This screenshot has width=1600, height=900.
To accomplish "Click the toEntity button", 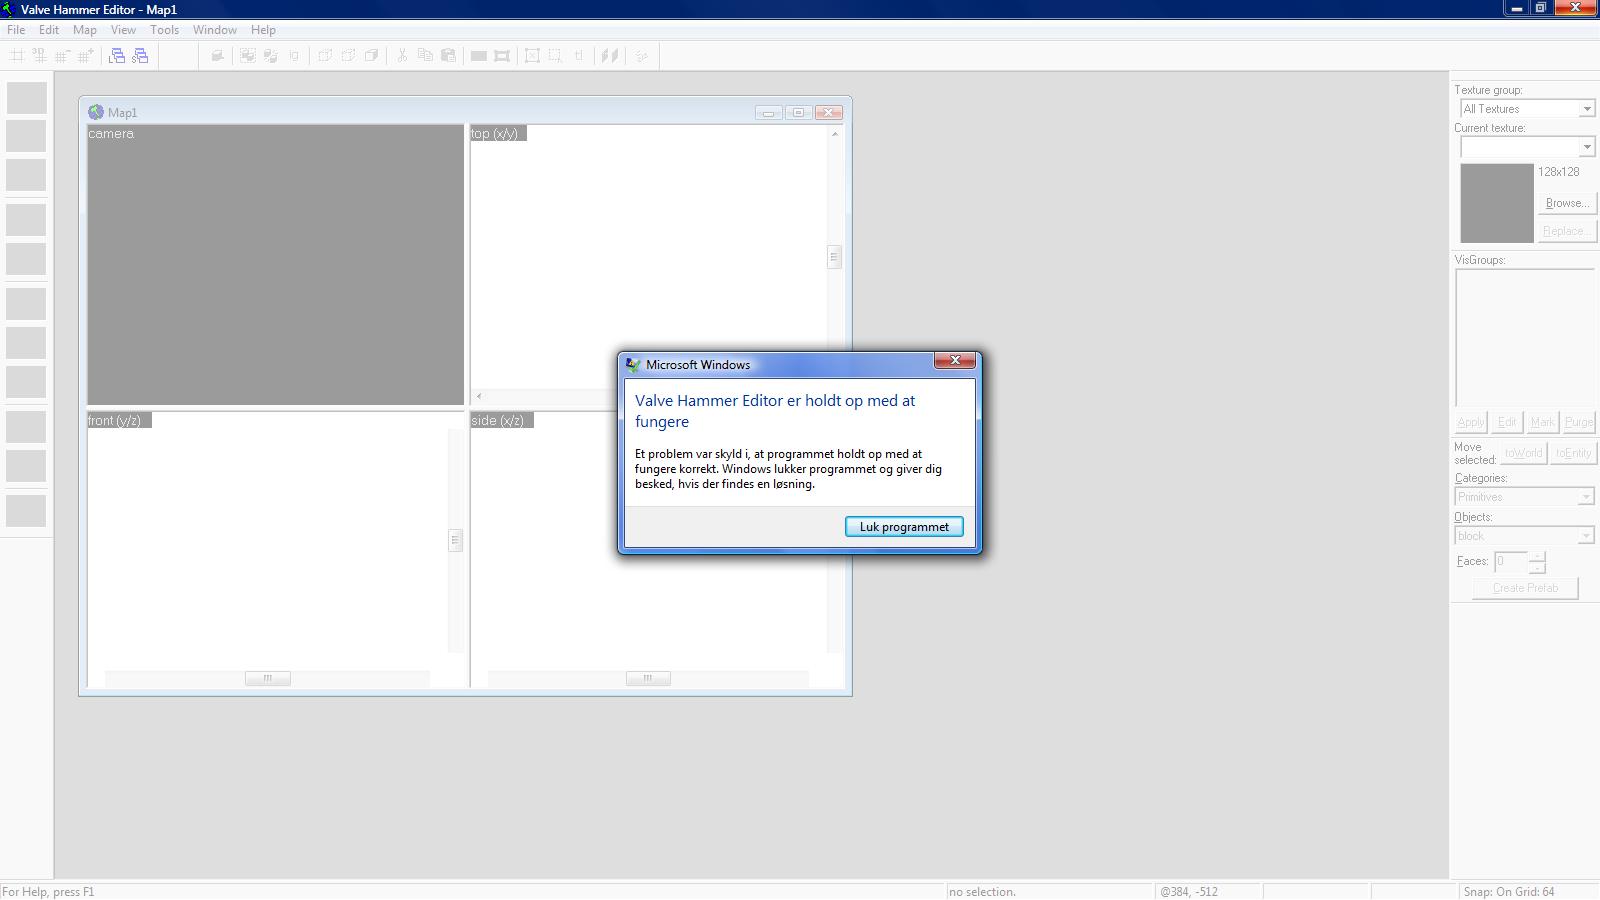I will pyautogui.click(x=1573, y=453).
